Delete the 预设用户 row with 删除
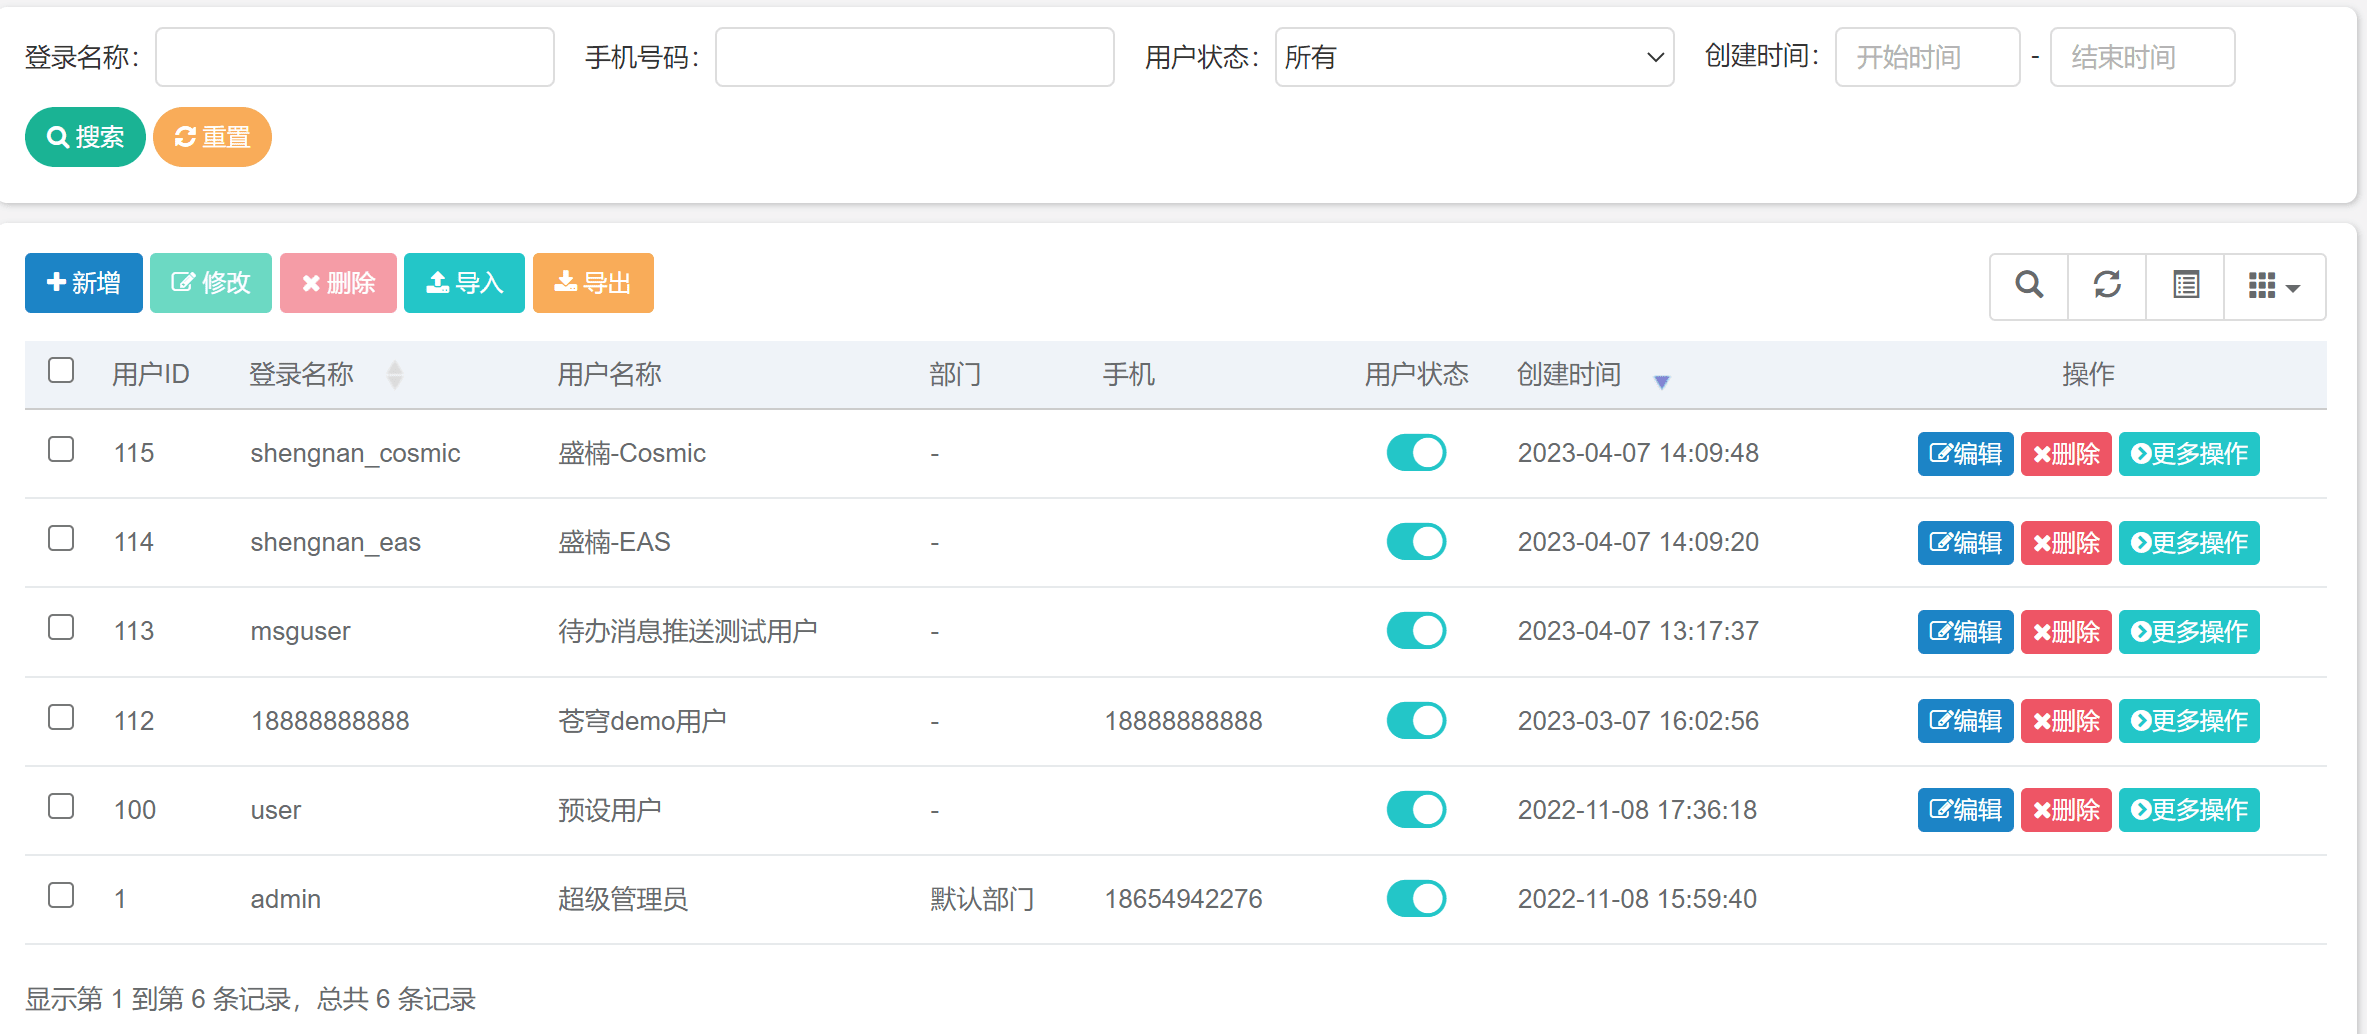Viewport: 2367px width, 1034px height. (2066, 810)
